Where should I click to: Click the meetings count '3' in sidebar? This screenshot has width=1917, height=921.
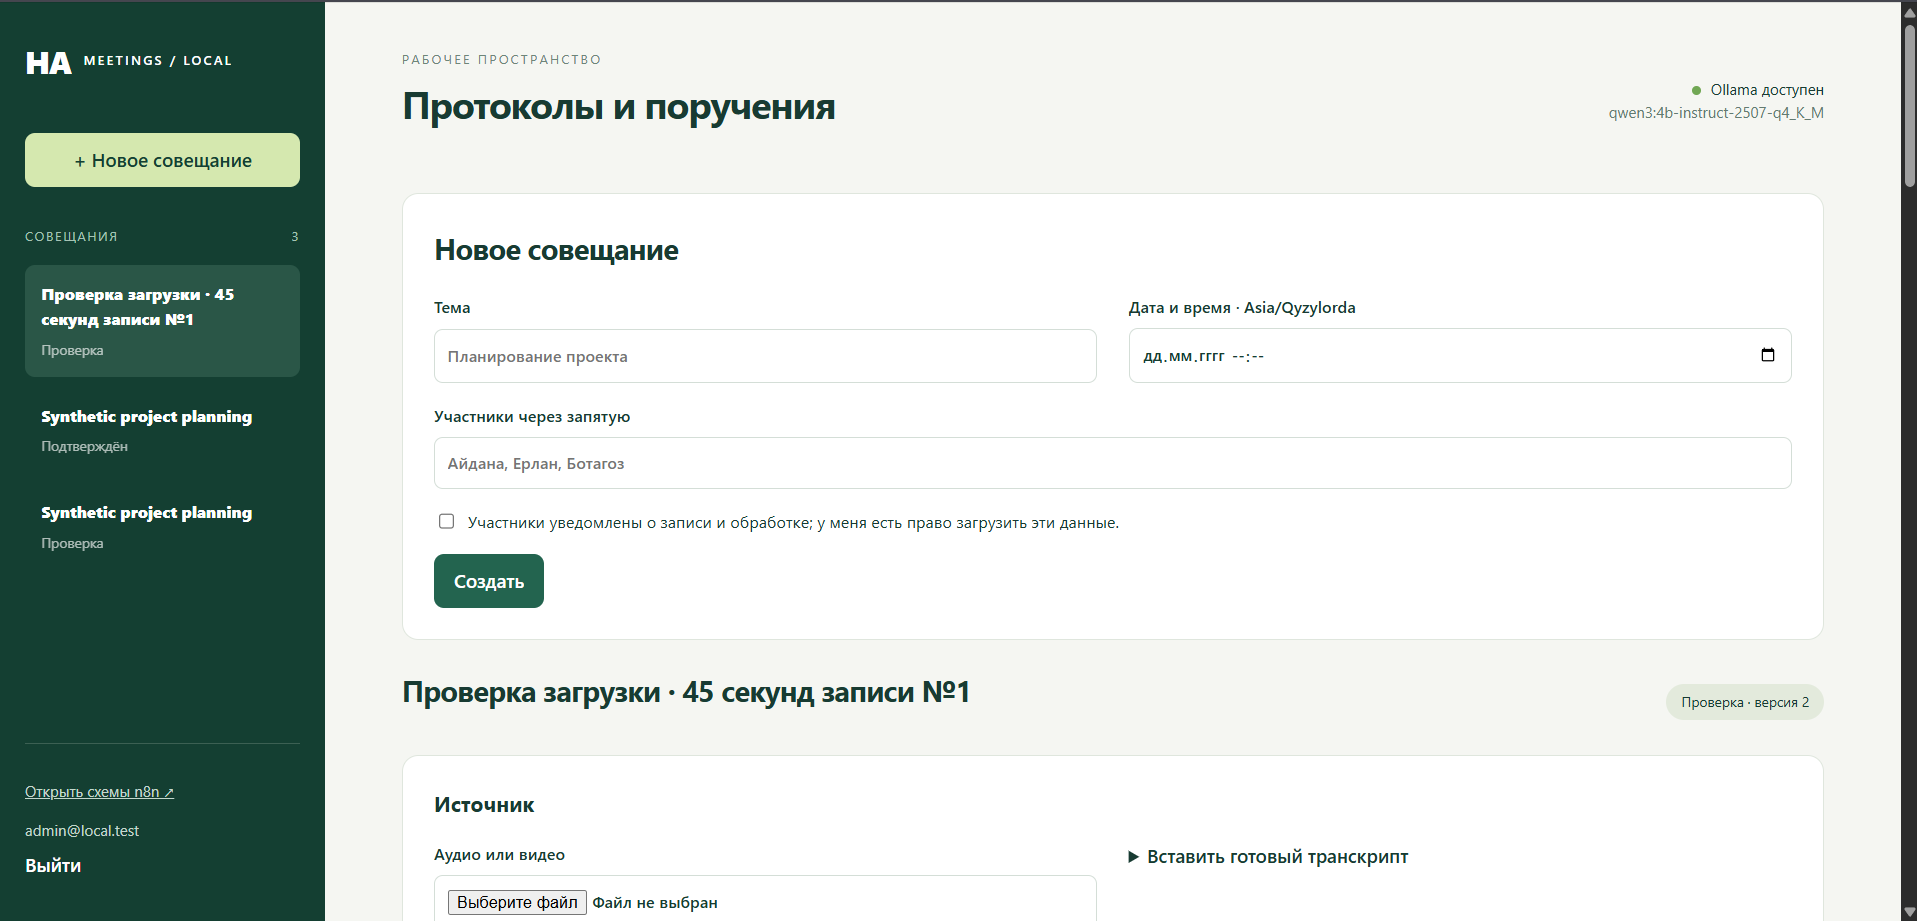click(x=295, y=237)
